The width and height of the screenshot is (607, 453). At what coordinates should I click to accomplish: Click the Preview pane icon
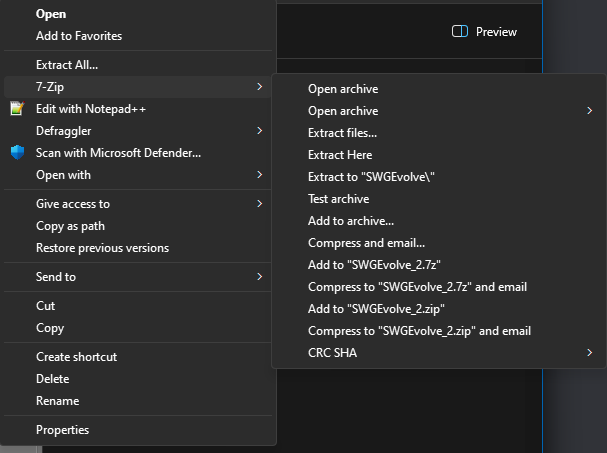pyautogui.click(x=460, y=32)
